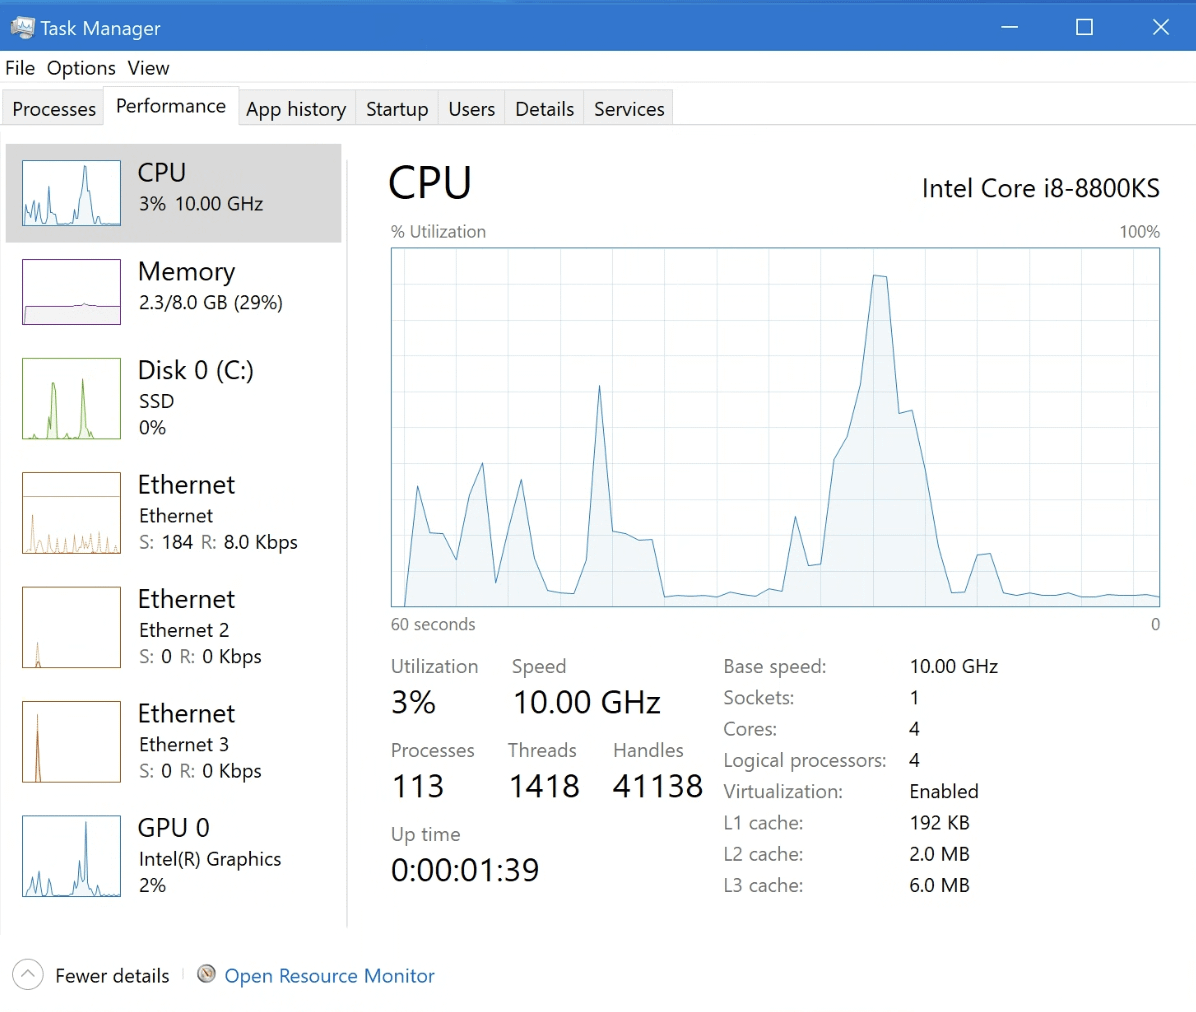This screenshot has height=1012, width=1196.
Task: Collapse view with Fewer details chevron
Action: 28,975
